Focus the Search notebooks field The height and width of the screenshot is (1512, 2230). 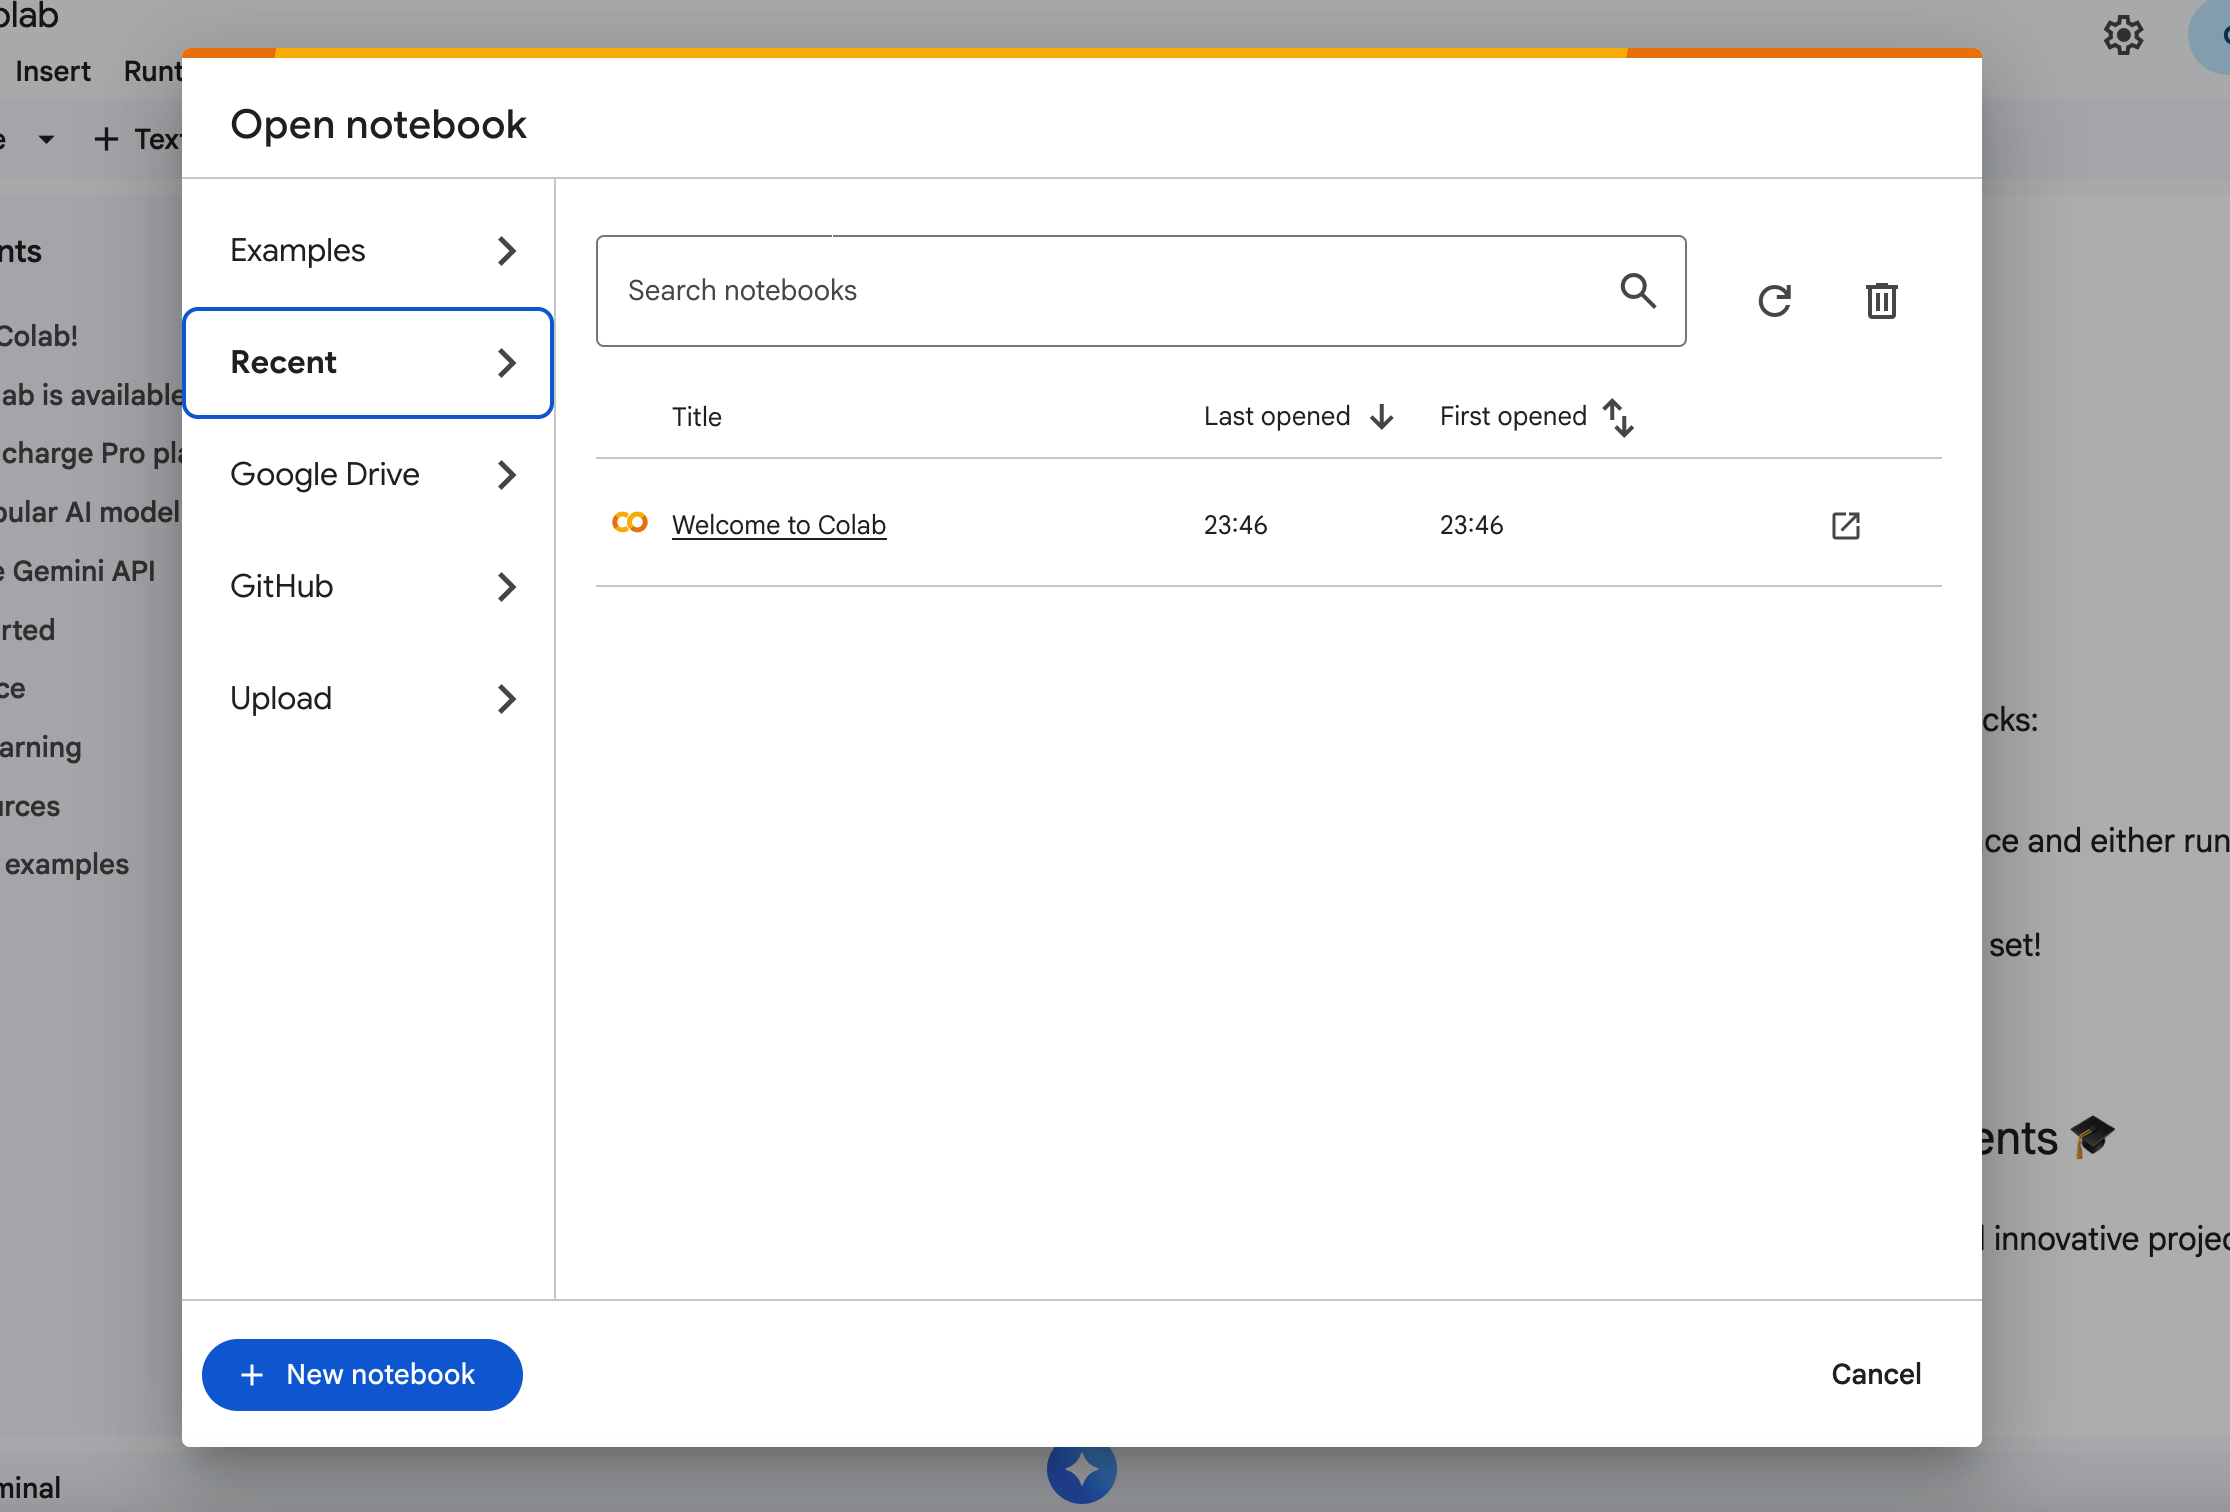[1100, 291]
